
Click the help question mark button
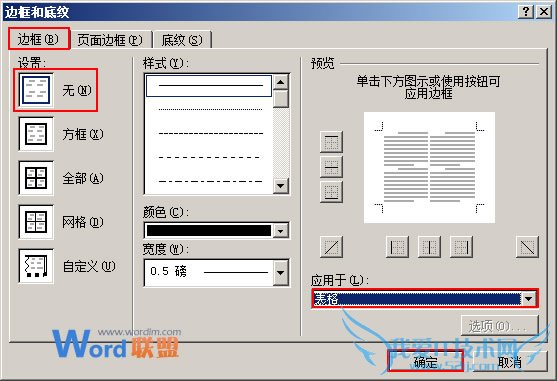tap(526, 12)
